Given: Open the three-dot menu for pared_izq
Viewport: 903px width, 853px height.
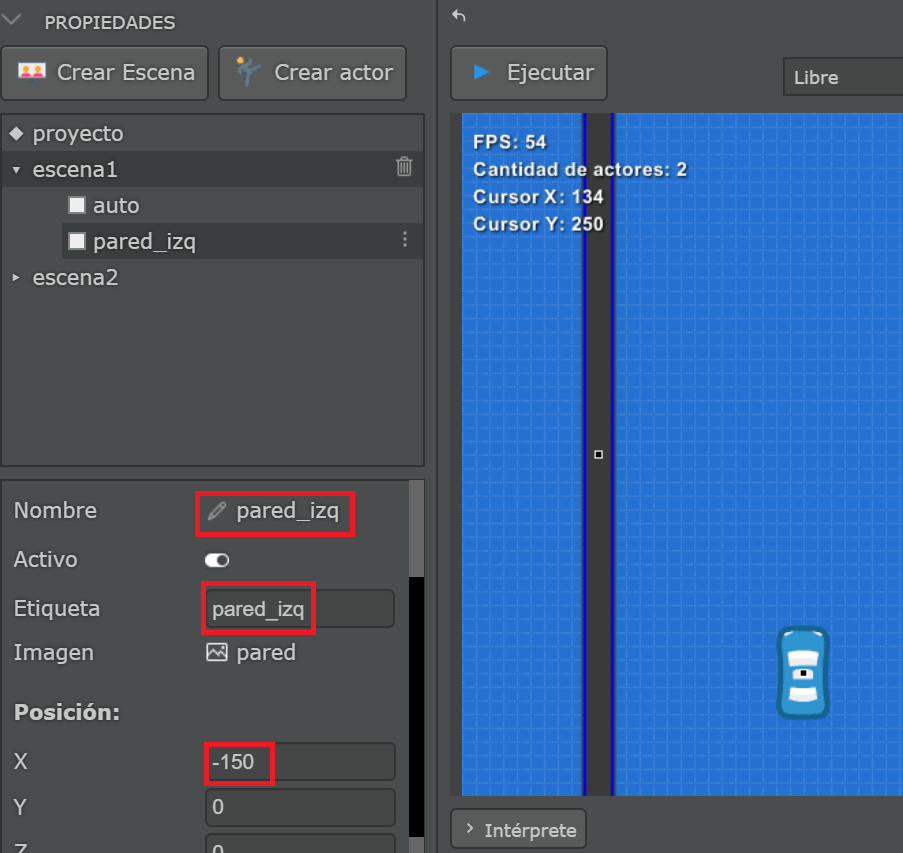Looking at the screenshot, I should [405, 240].
